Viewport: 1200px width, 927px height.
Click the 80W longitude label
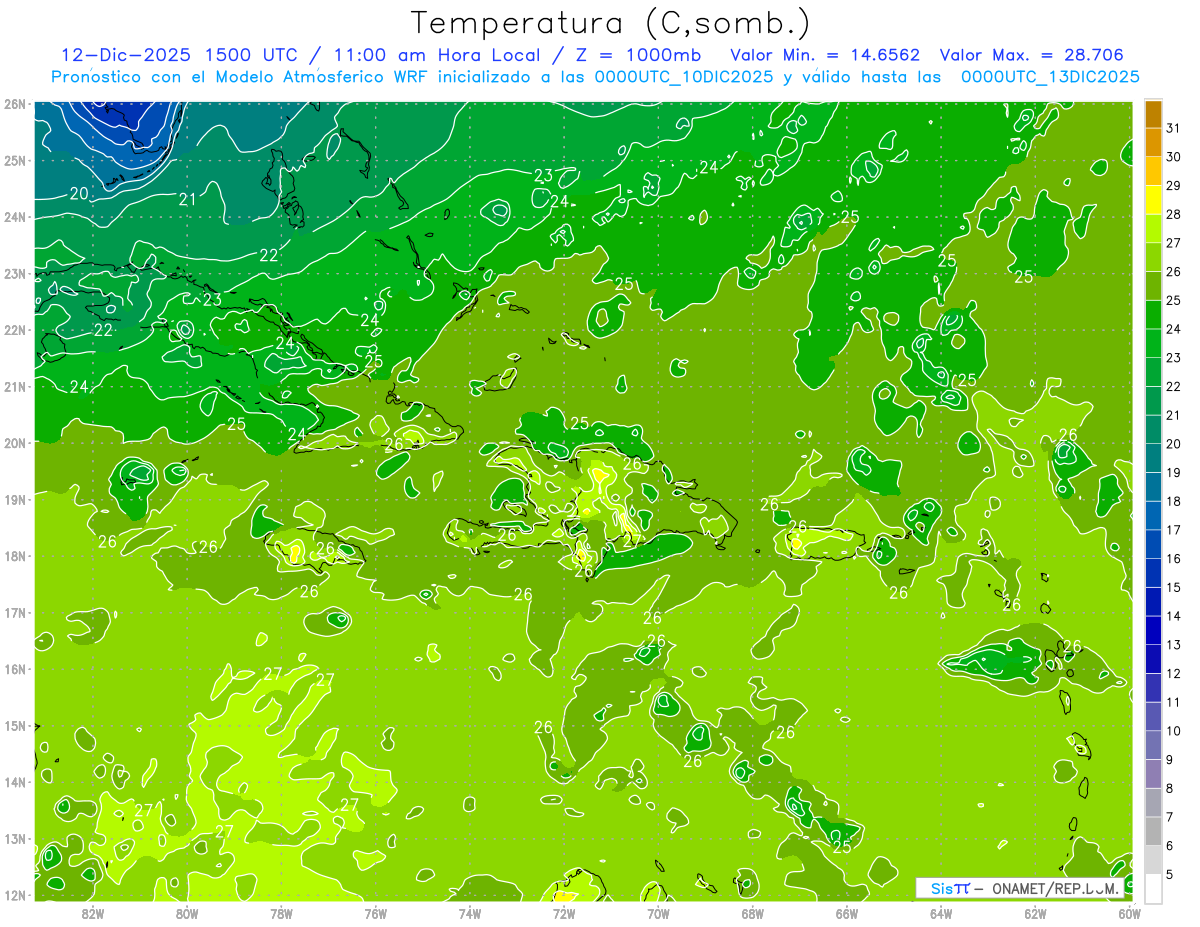[187, 914]
